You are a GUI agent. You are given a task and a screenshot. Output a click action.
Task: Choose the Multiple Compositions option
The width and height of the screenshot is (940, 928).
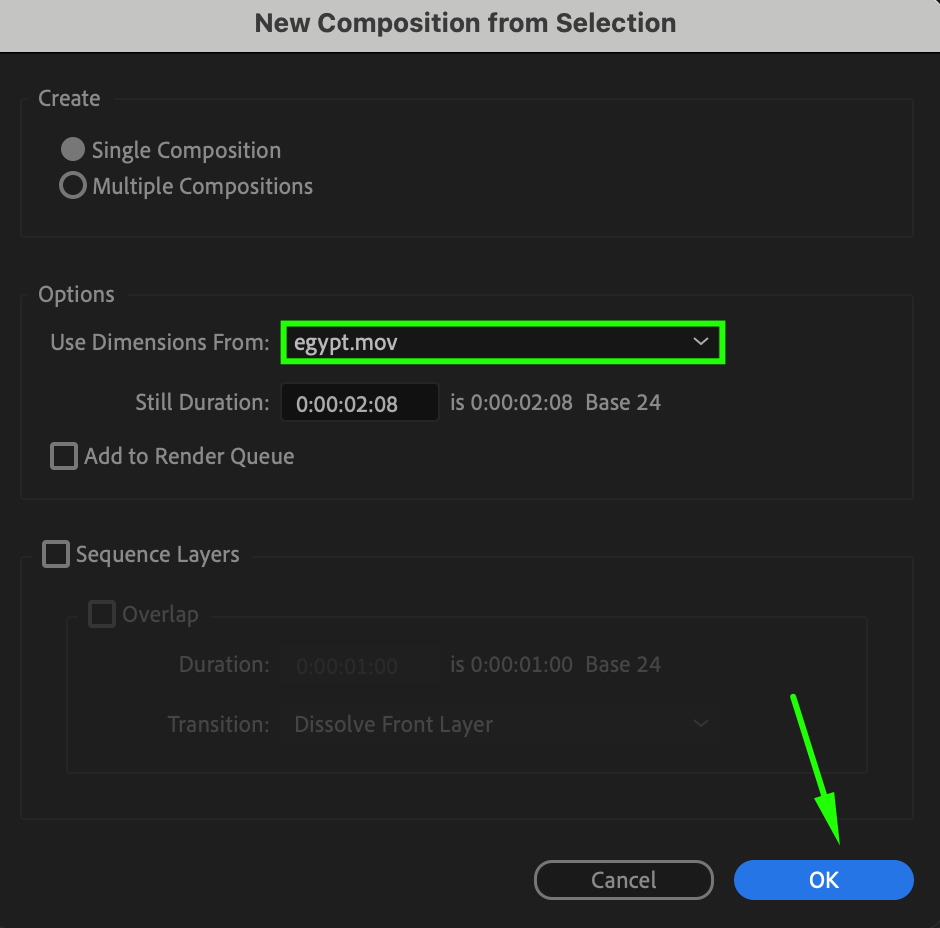coord(73,186)
